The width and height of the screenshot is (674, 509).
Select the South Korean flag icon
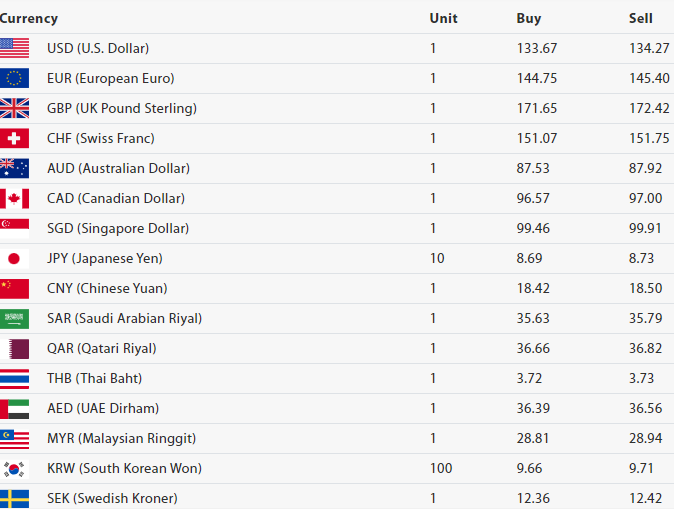(x=14, y=468)
